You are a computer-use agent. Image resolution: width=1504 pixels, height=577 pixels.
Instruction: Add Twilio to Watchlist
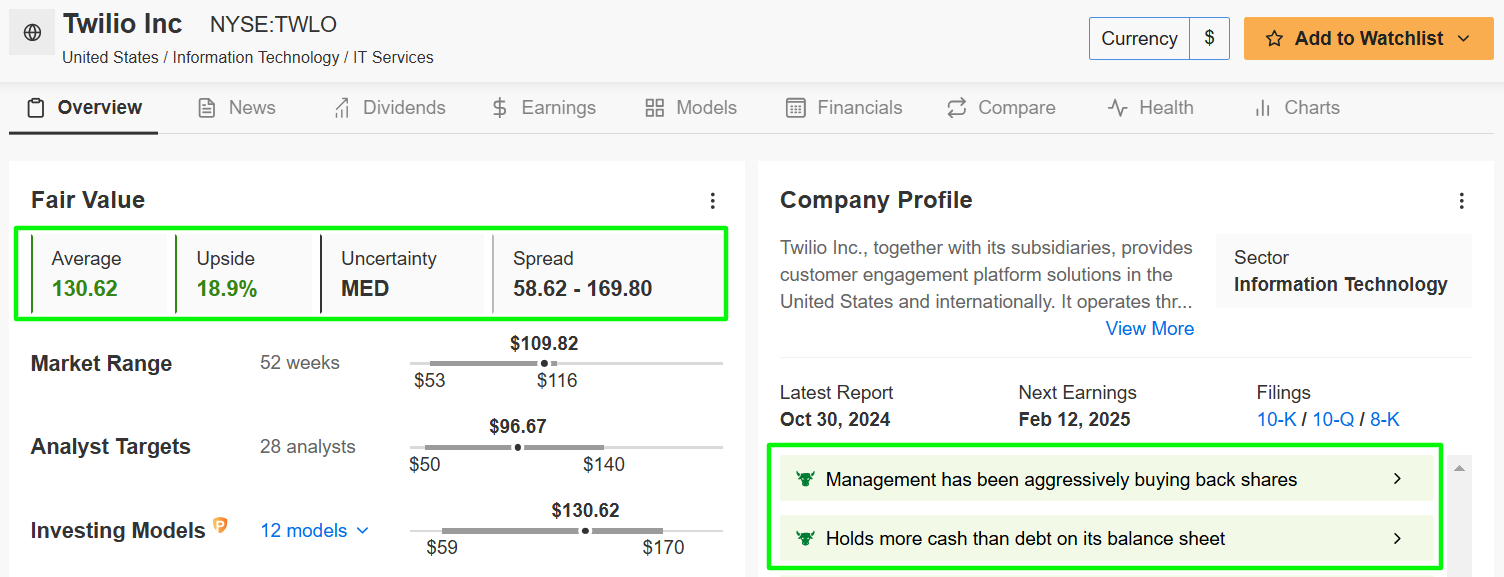pos(1368,39)
